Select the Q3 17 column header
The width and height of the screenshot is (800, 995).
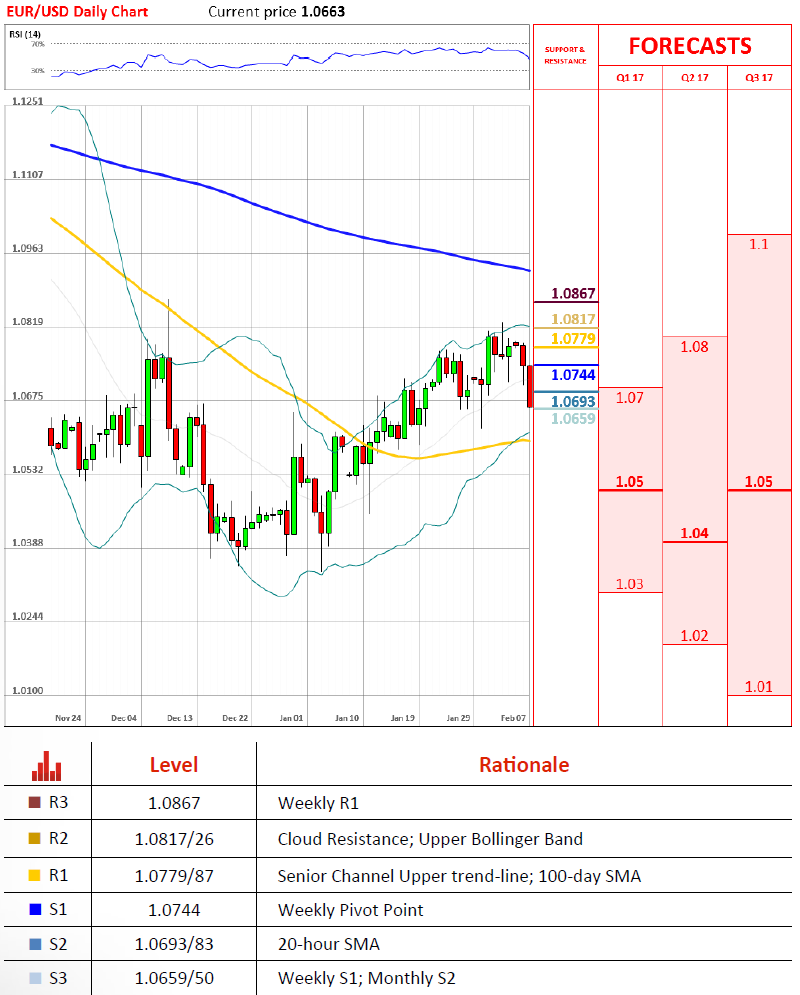tap(759, 77)
